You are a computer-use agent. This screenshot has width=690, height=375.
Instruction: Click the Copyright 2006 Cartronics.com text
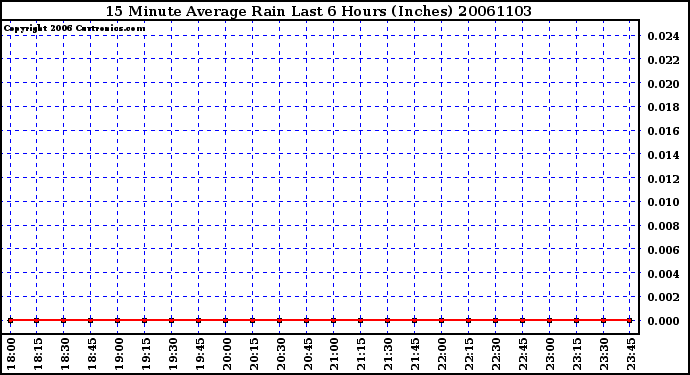point(74,29)
